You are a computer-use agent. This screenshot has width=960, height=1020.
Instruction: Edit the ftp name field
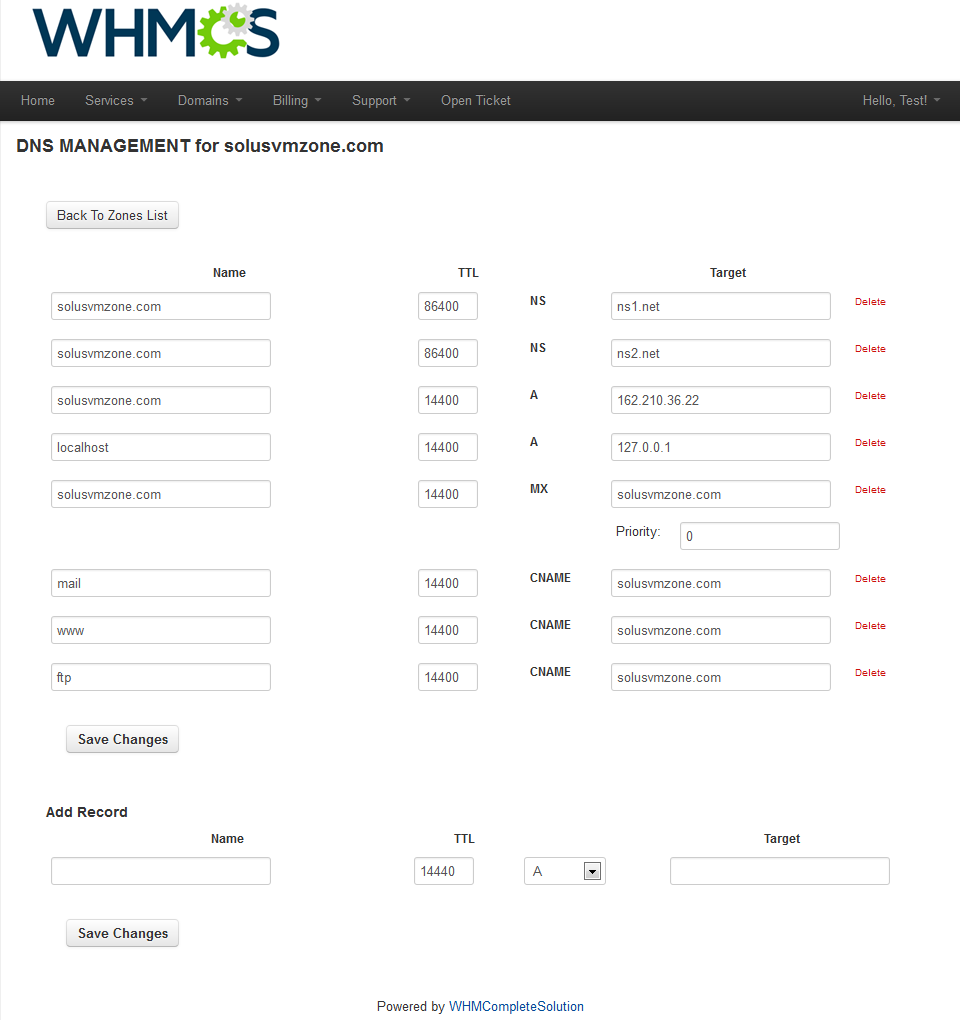161,677
